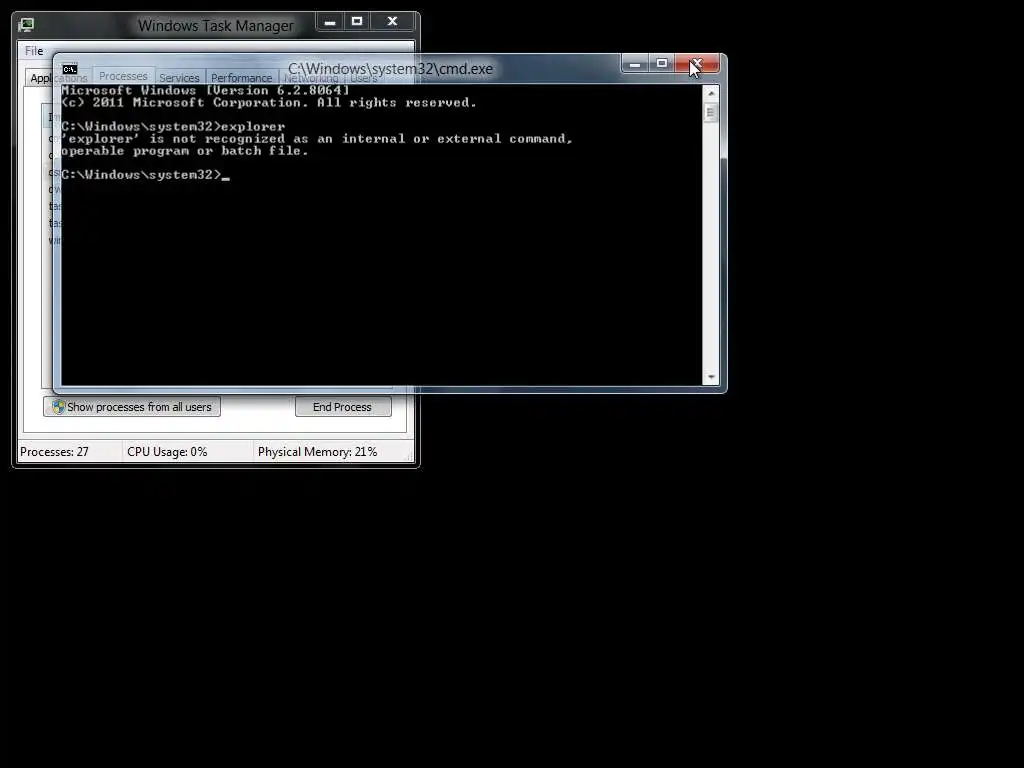Image resolution: width=1024 pixels, height=768 pixels.
Task: Switch to the Services tab
Action: pos(179,78)
